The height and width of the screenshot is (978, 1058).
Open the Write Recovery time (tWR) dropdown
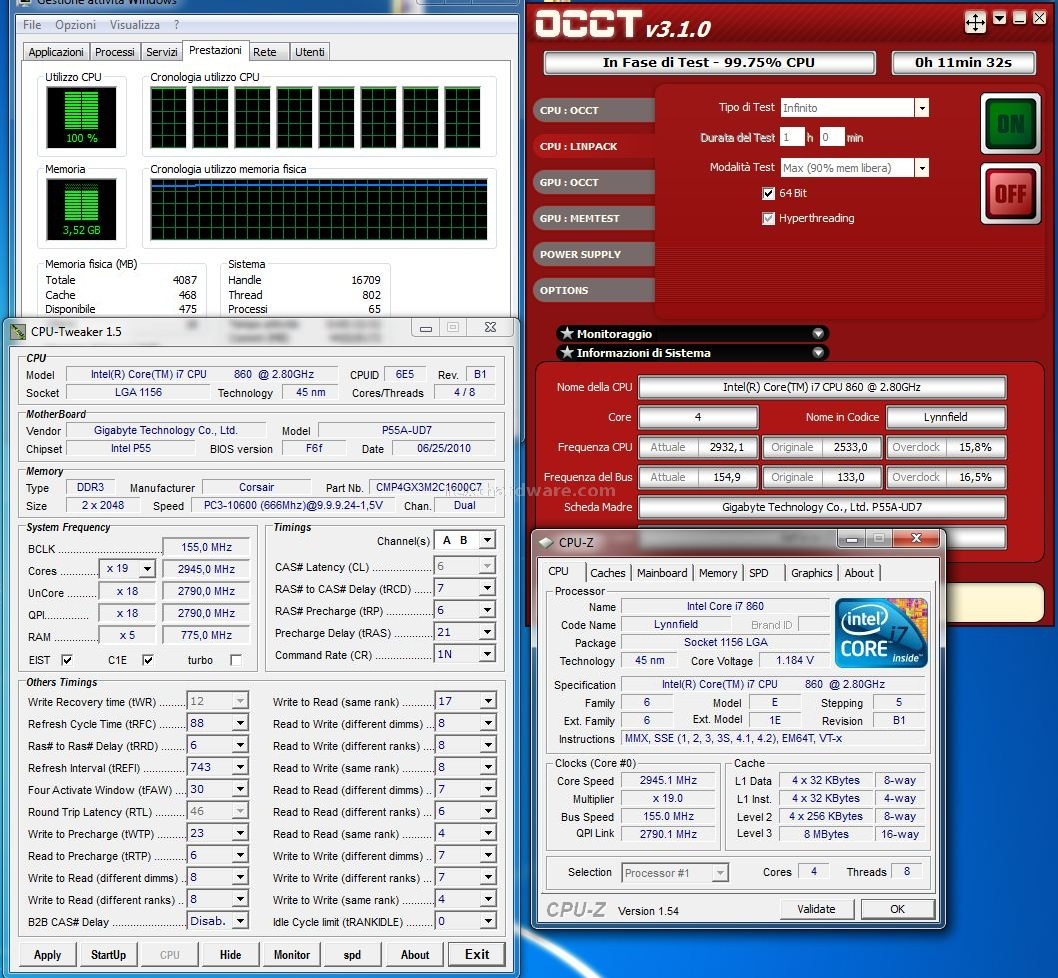point(240,701)
